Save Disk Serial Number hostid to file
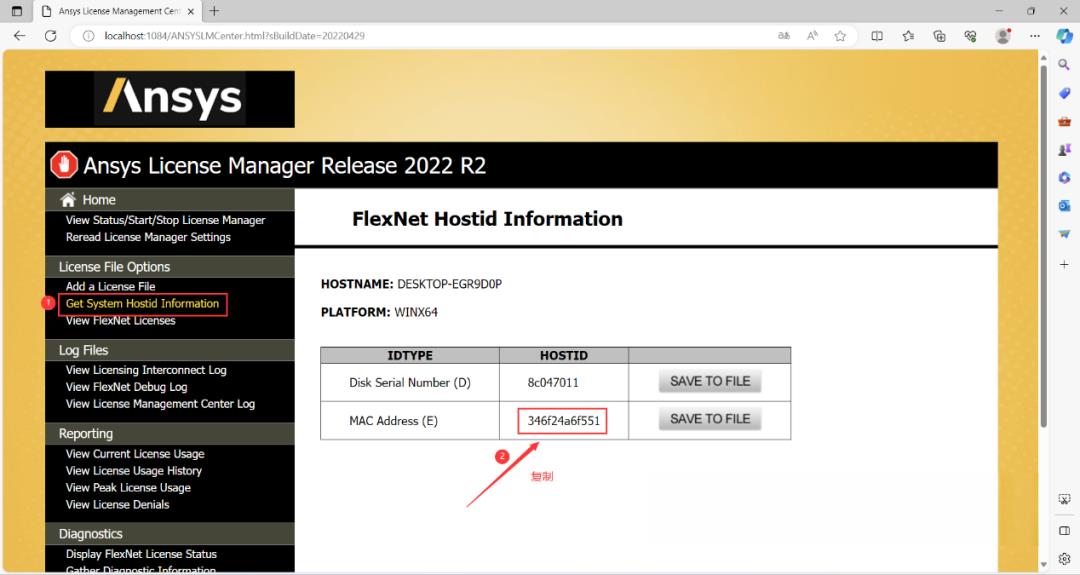The image size is (1080, 575). click(710, 381)
